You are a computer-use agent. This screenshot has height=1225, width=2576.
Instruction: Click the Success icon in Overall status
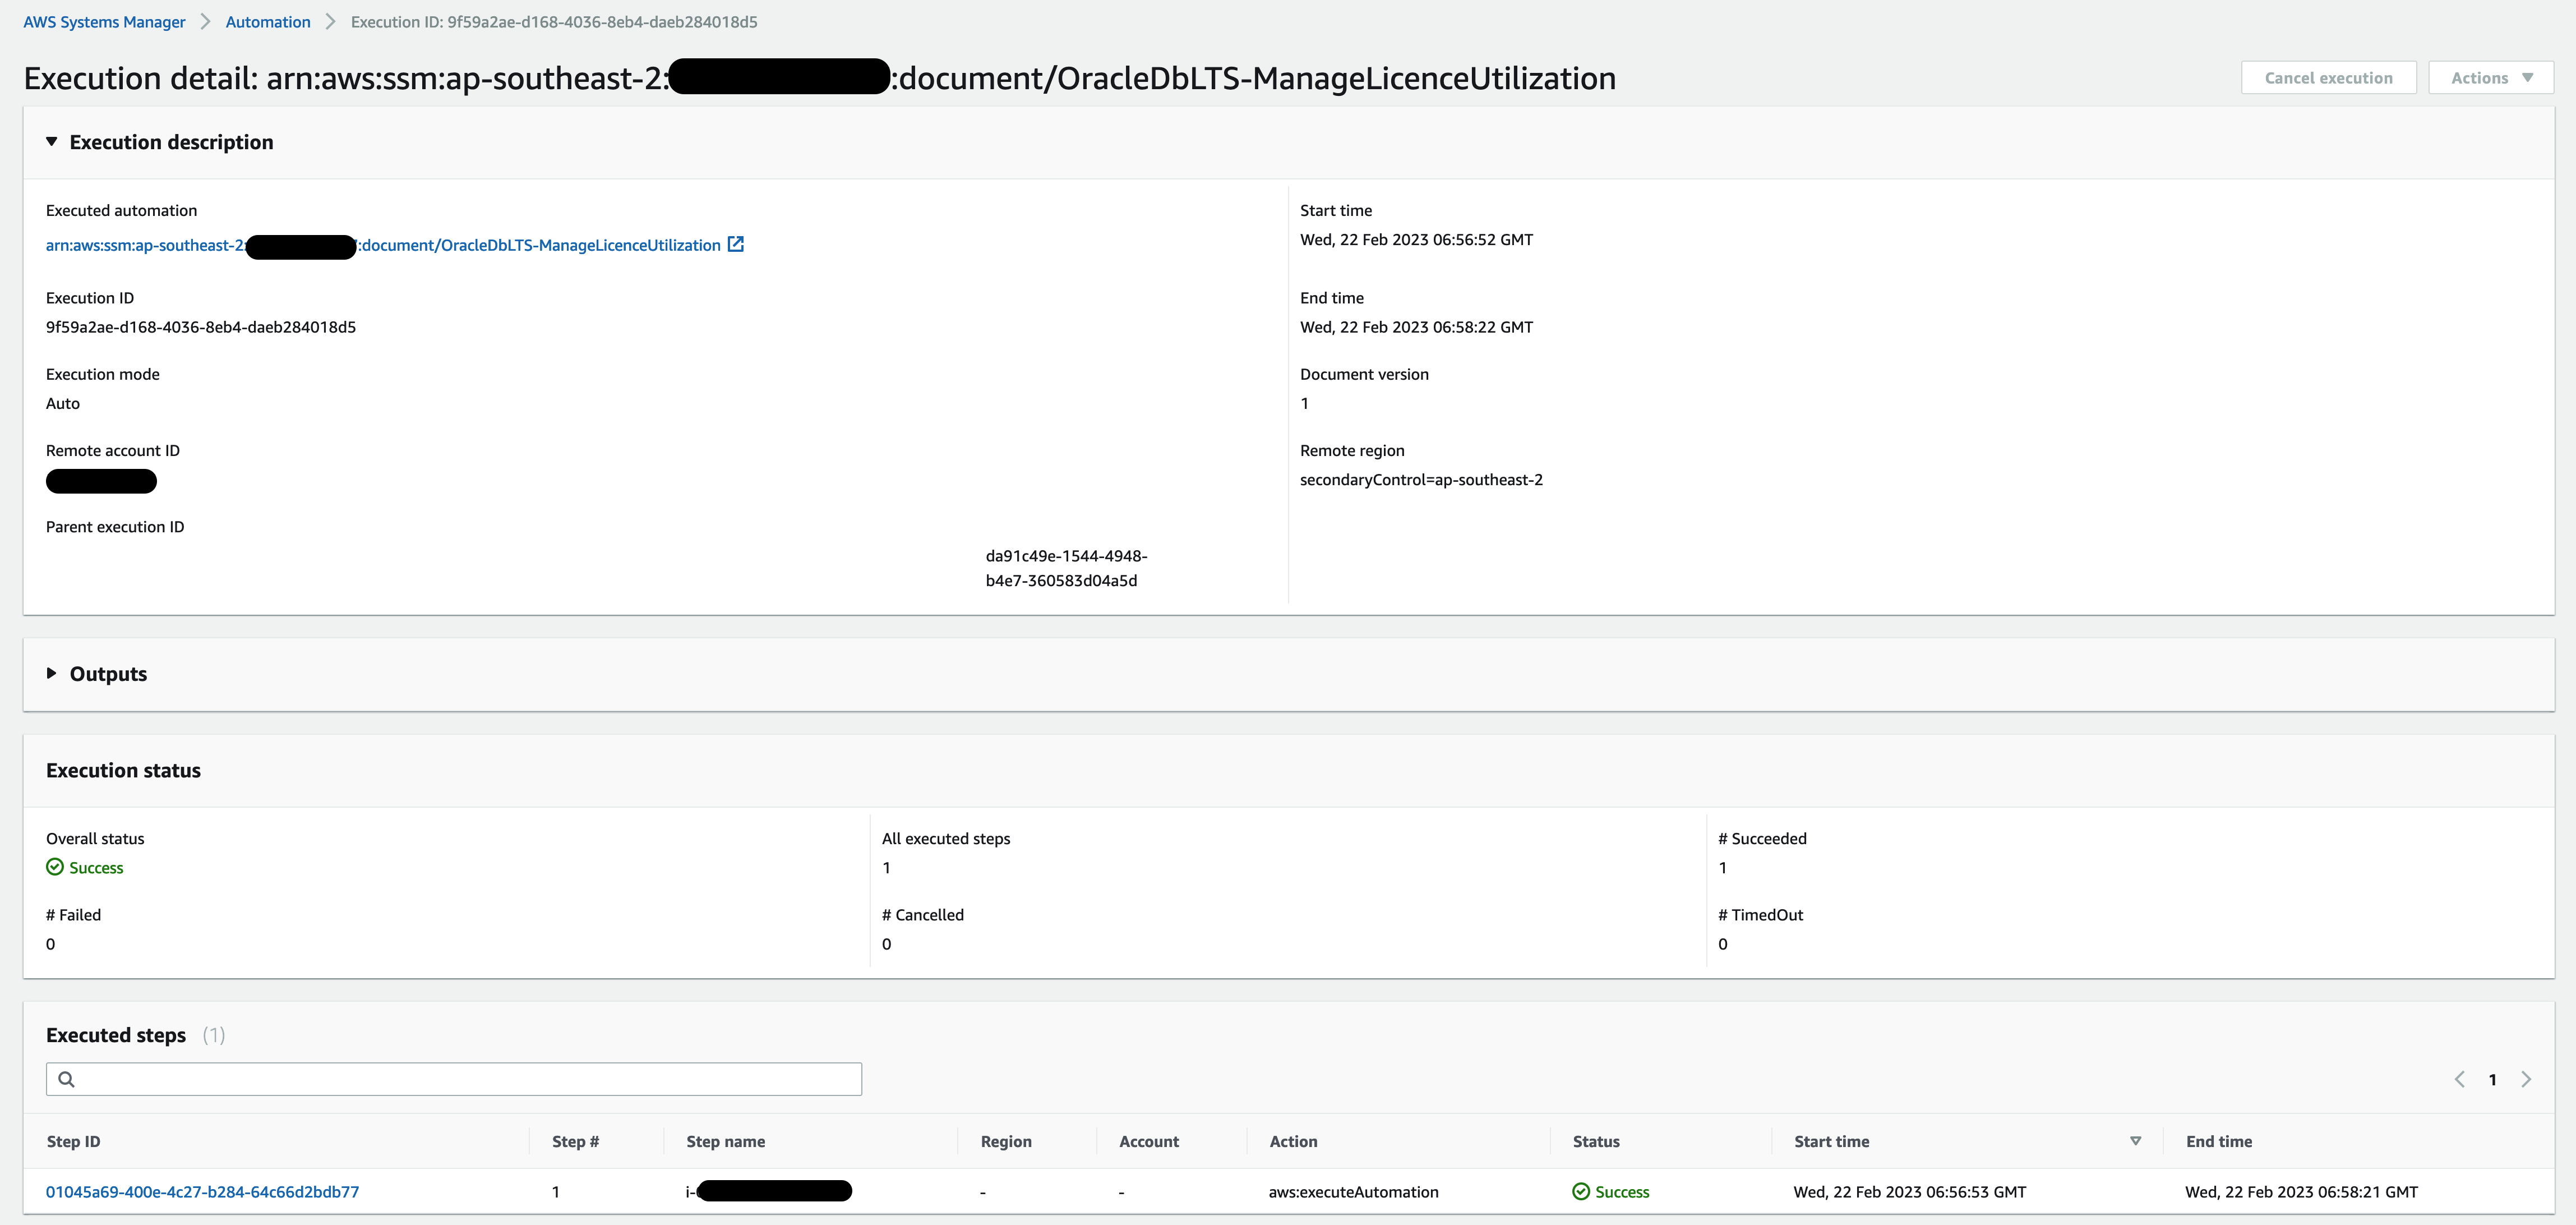click(55, 867)
